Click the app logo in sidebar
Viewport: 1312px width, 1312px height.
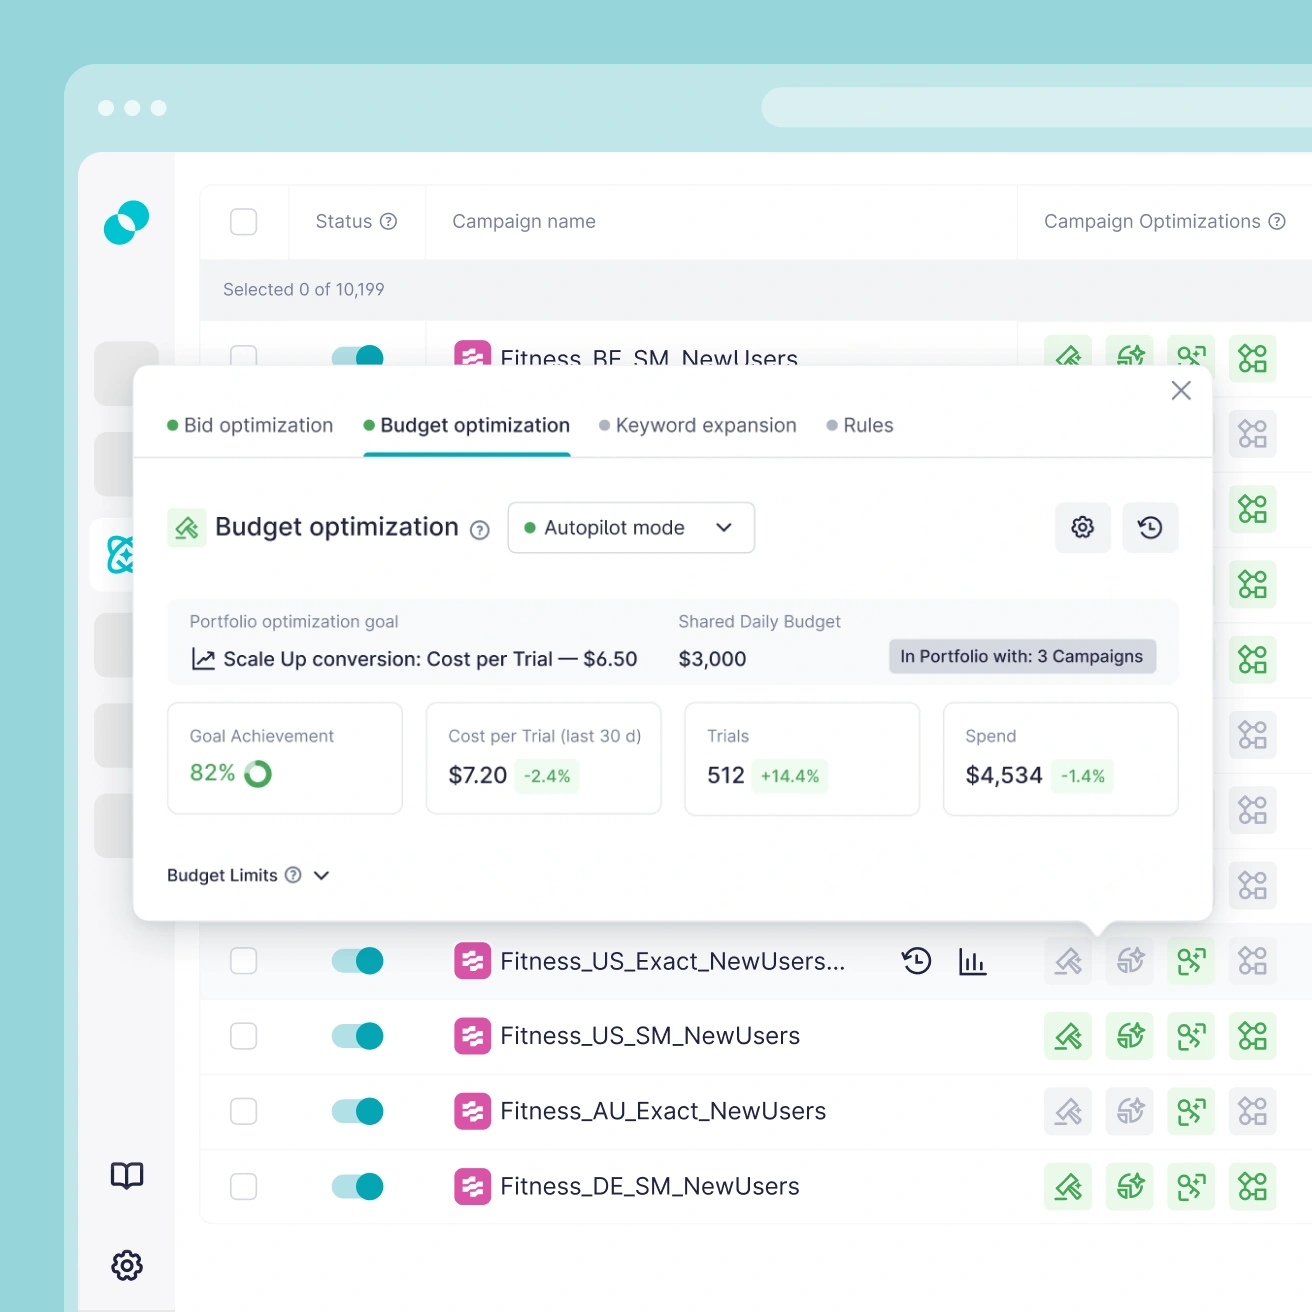(126, 222)
